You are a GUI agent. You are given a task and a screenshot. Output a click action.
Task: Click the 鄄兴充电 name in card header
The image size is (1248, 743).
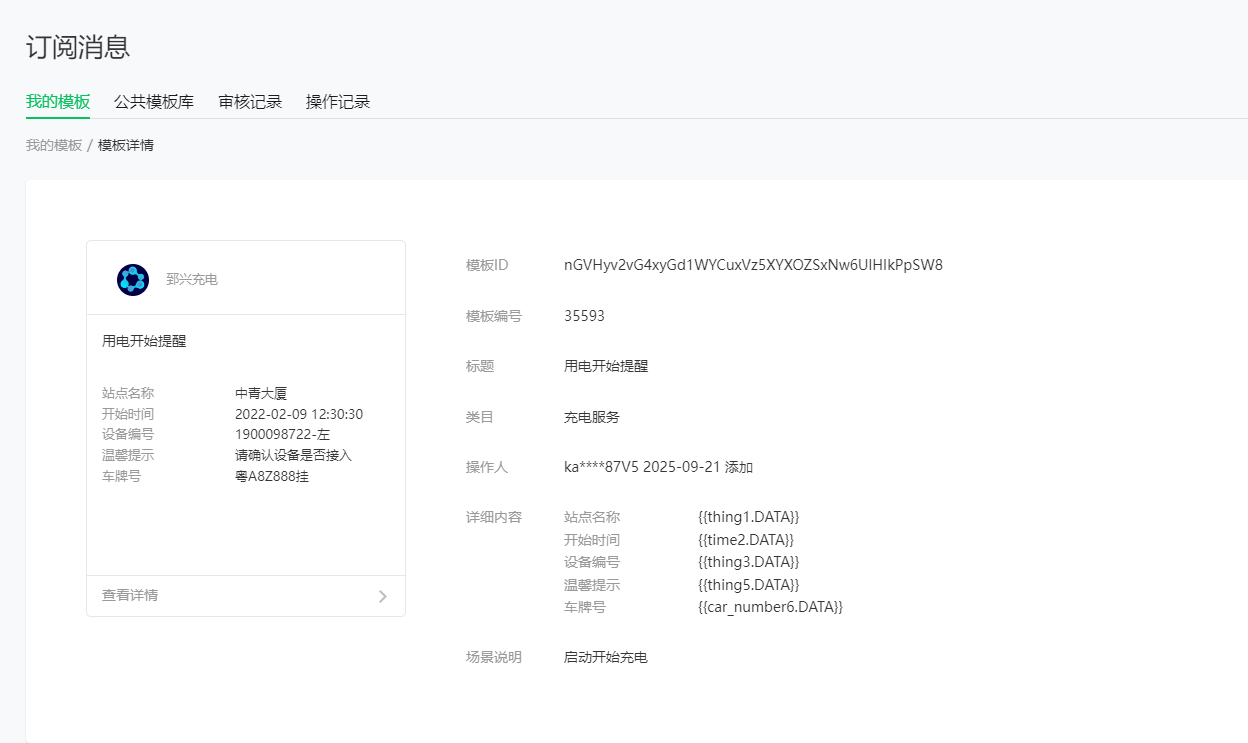tap(192, 279)
